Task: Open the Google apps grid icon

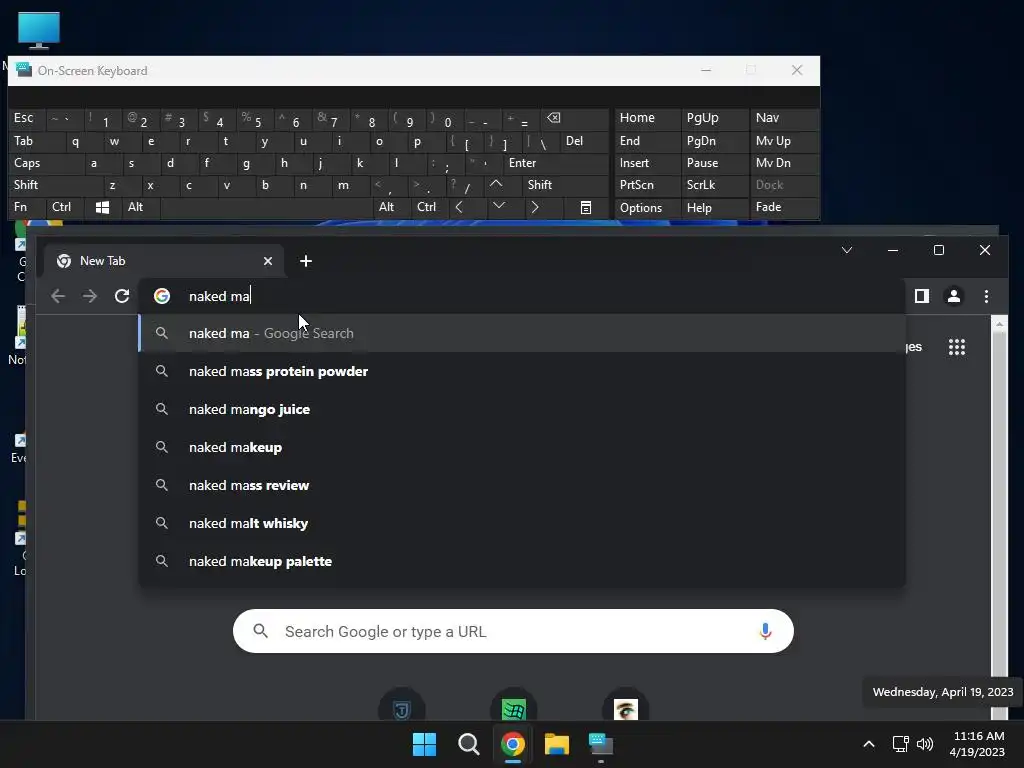Action: 957,347
